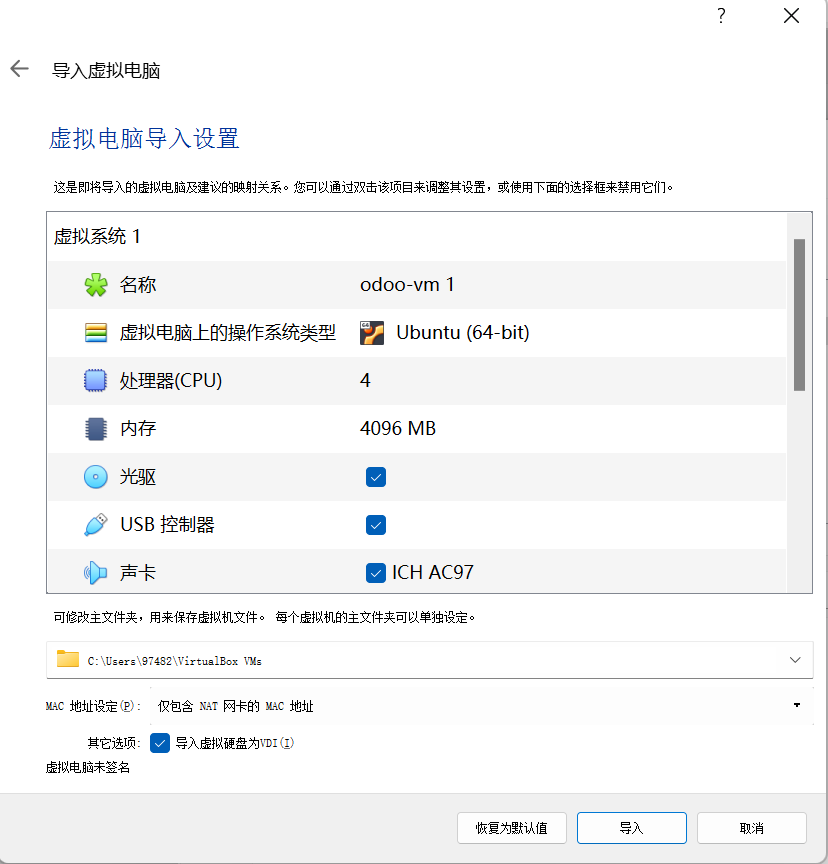Viewport: 828px width, 864px height.
Task: Click the optical drive 光驱 disc icon
Action: pos(96,477)
